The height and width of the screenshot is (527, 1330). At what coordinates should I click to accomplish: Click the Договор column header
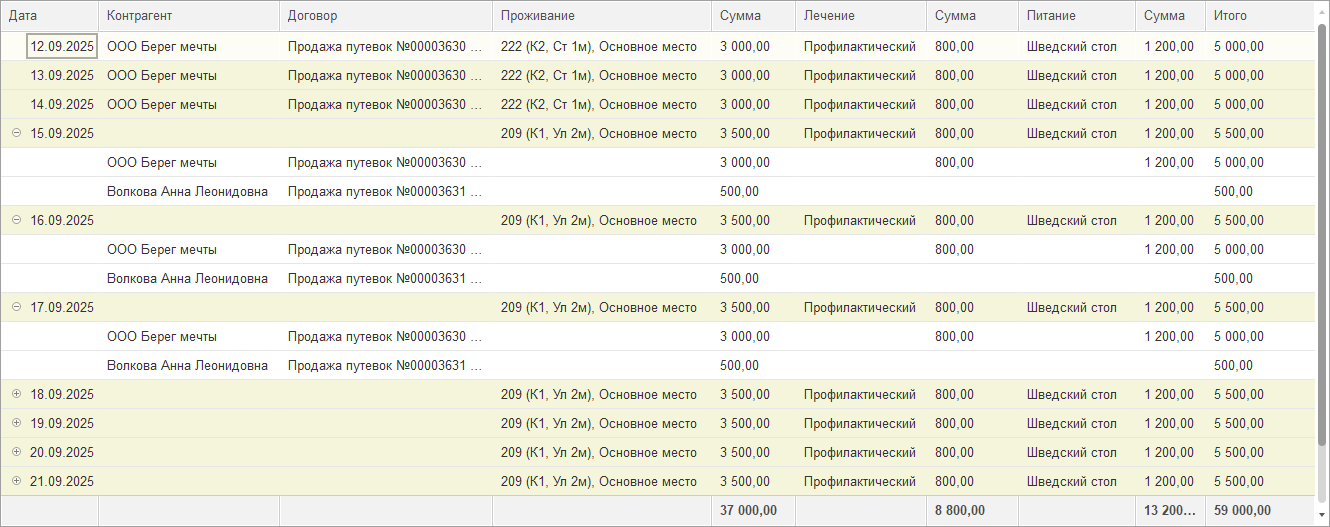point(385,16)
